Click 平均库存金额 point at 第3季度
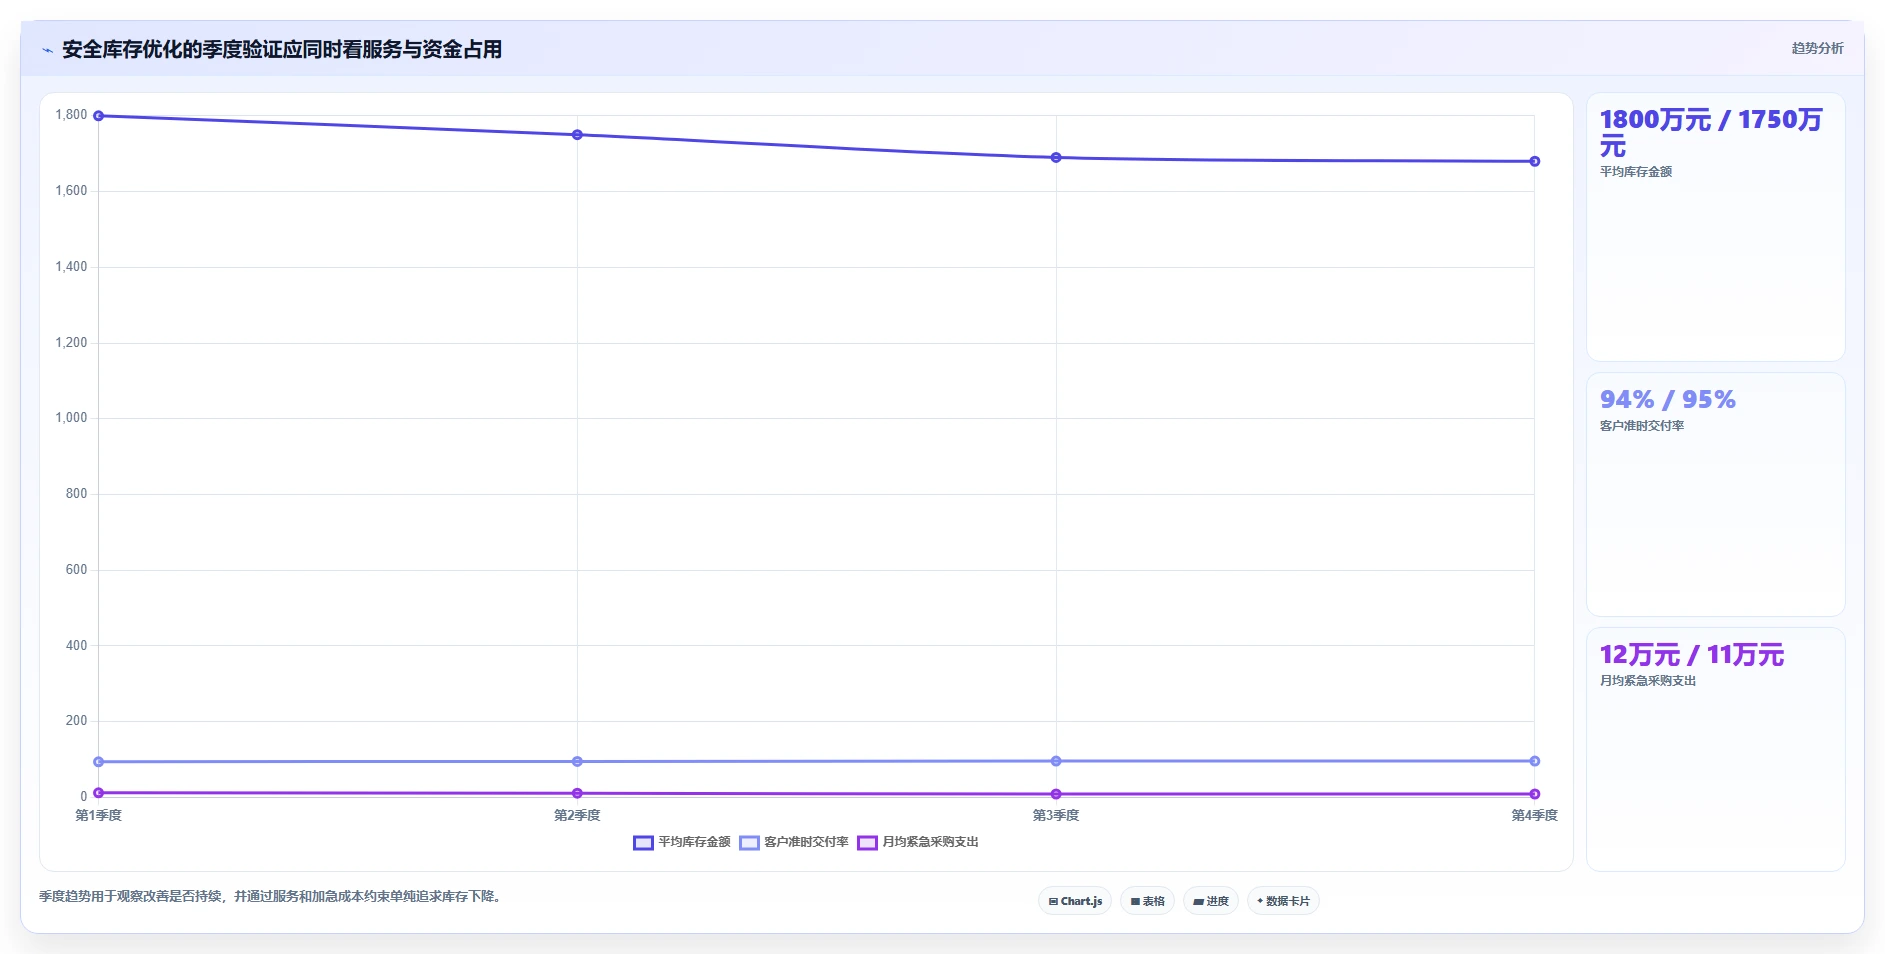The width and height of the screenshot is (1885, 954). pos(1056,158)
